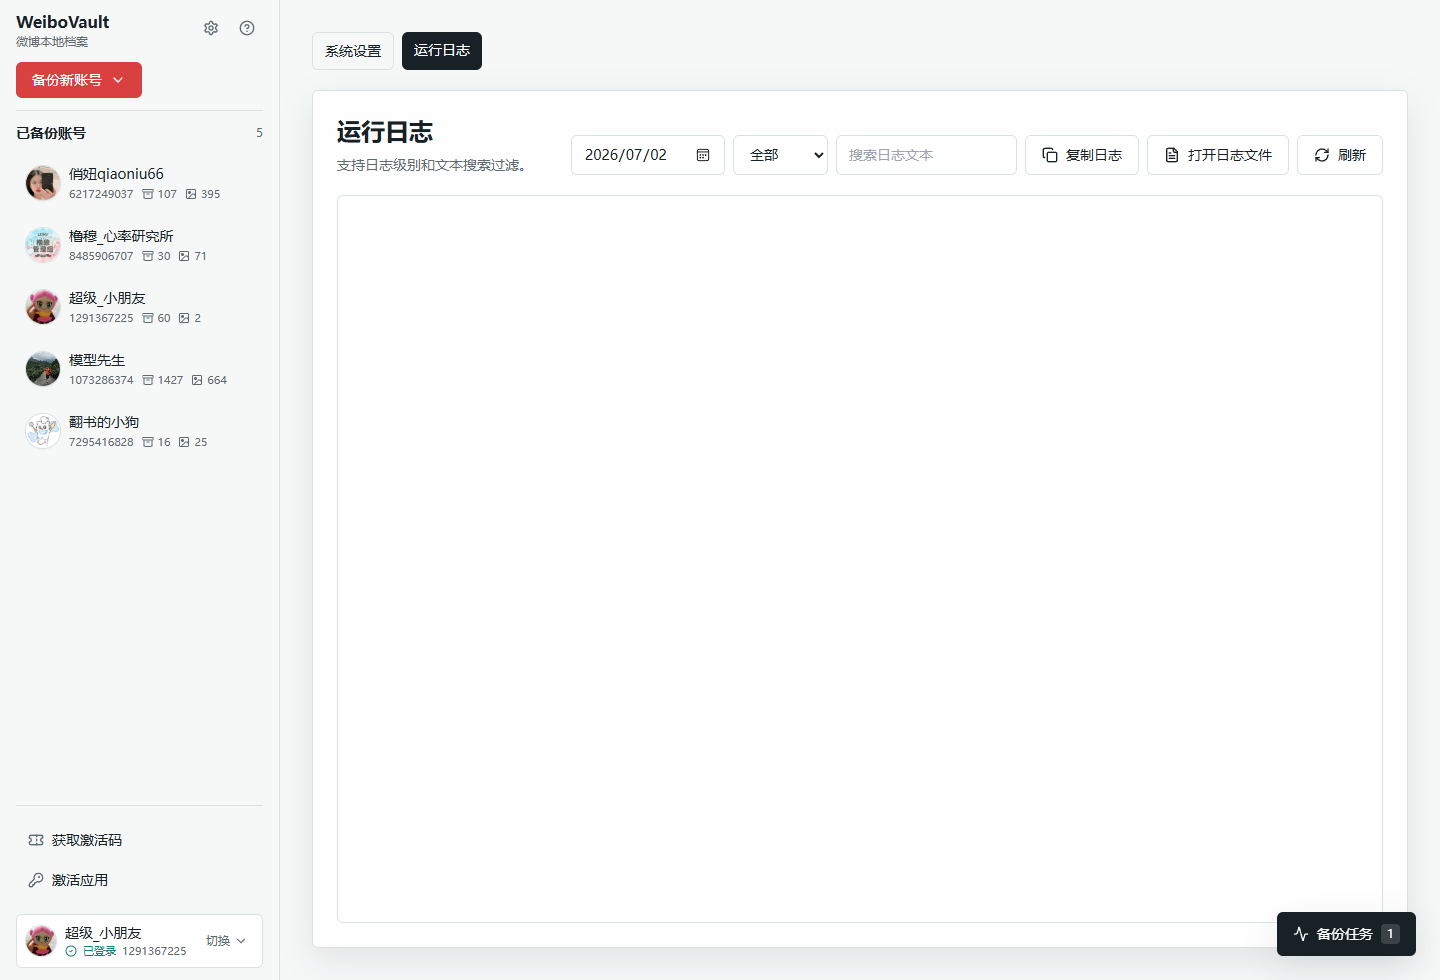Expand the 备份新账号 chevron arrow
Screen dimensions: 1440x980
[x=118, y=80]
